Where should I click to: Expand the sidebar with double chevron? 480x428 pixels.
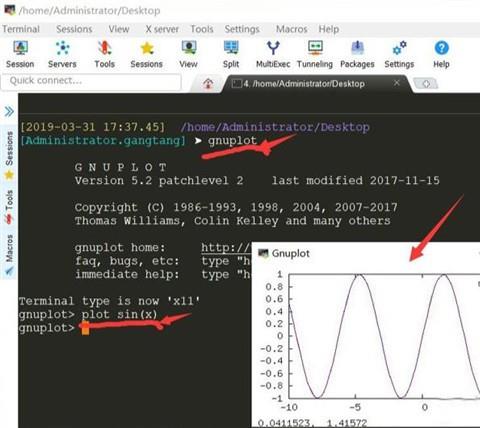(x=9, y=111)
